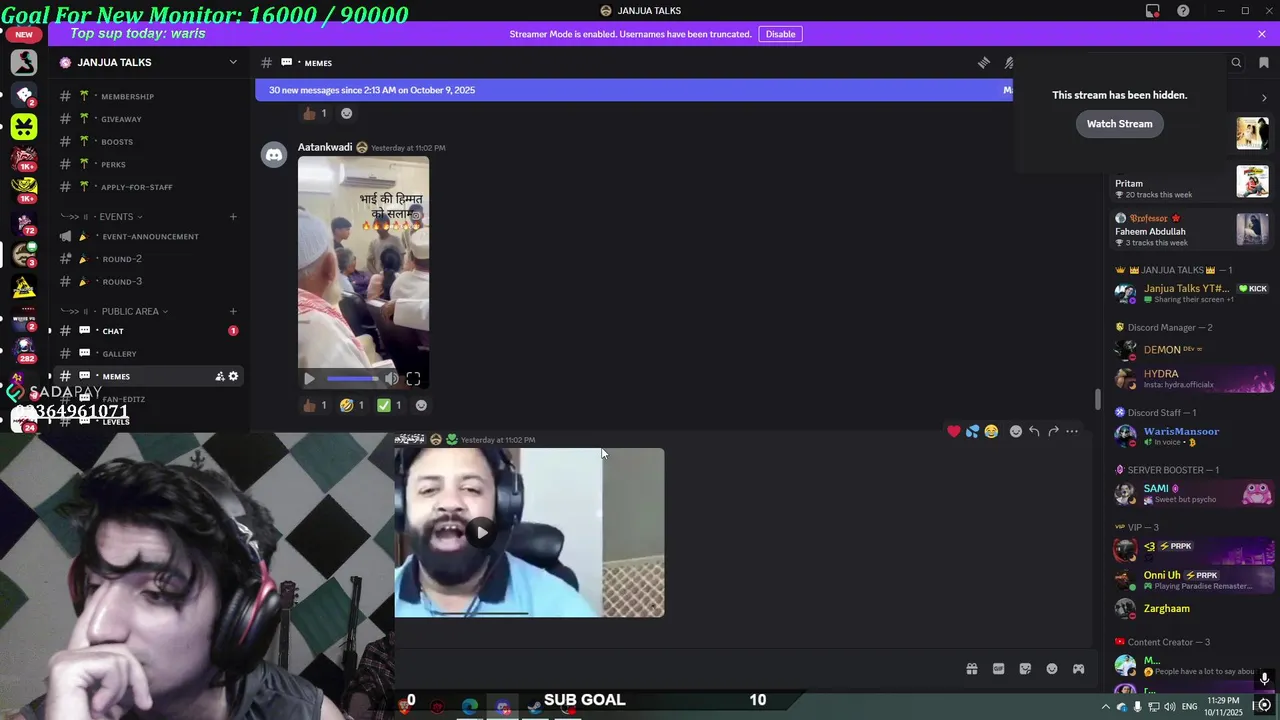Image resolution: width=1280 pixels, height=720 pixels.
Task: Open the gift icon in message bar
Action: [971, 669]
